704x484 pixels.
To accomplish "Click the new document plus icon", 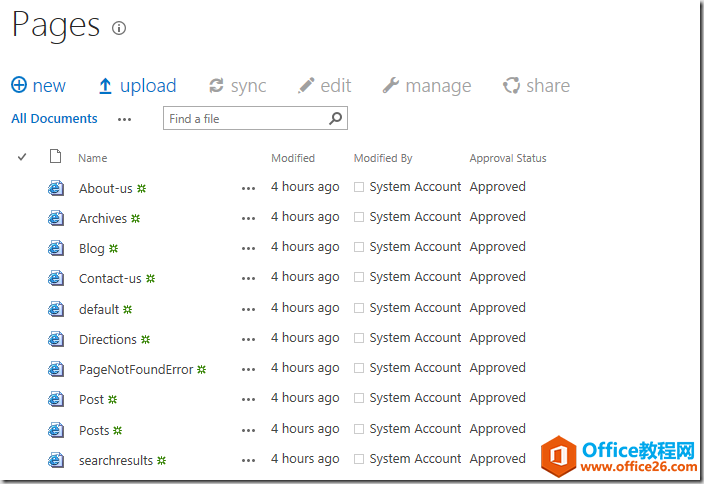I will click(x=19, y=86).
